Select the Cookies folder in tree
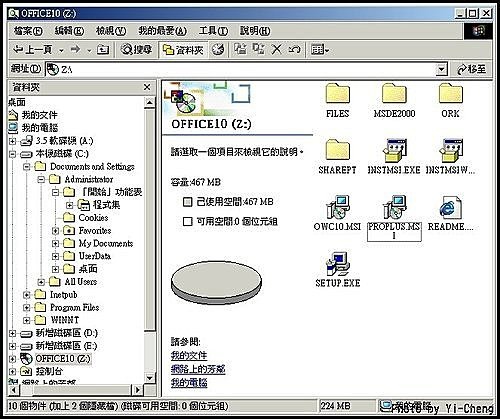The width and height of the screenshot is (500, 419). click(x=93, y=218)
